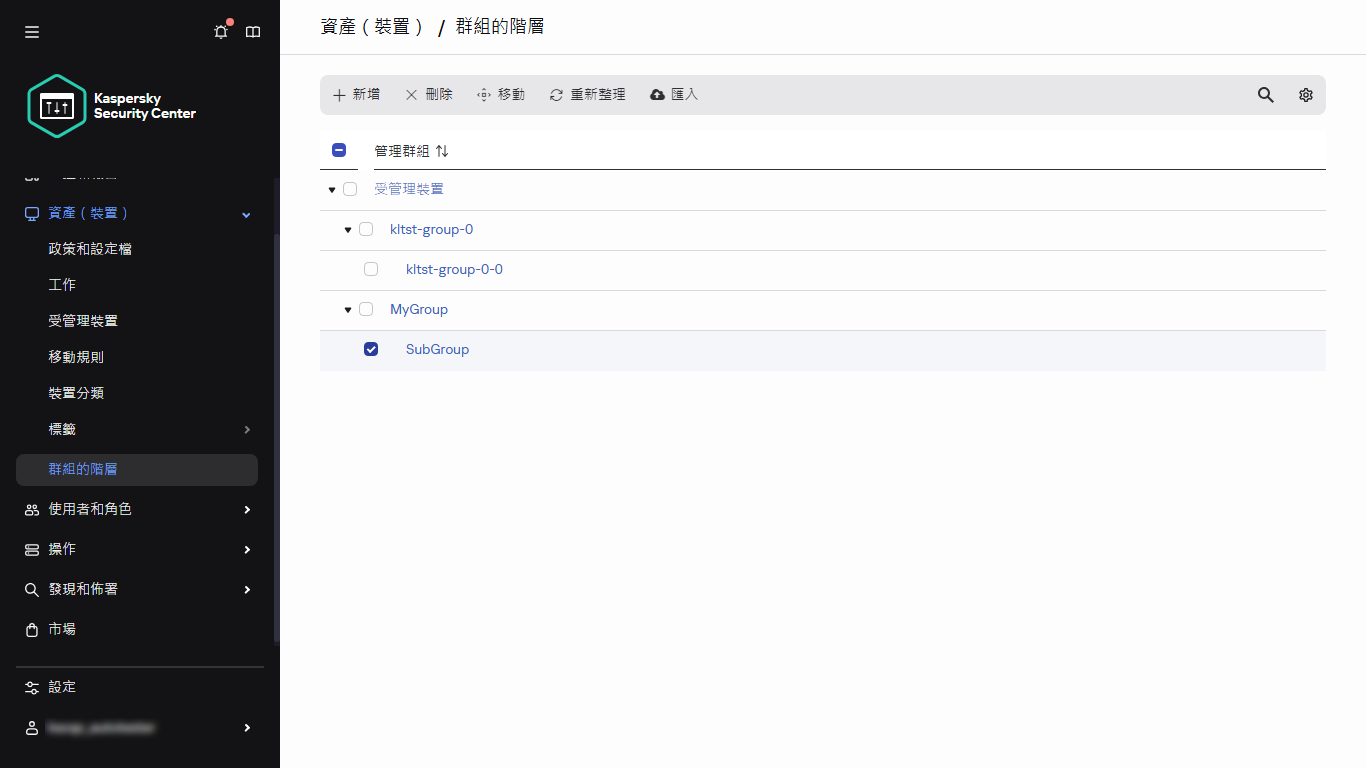Click the 管理群組 column sort arrows

[x=442, y=150]
